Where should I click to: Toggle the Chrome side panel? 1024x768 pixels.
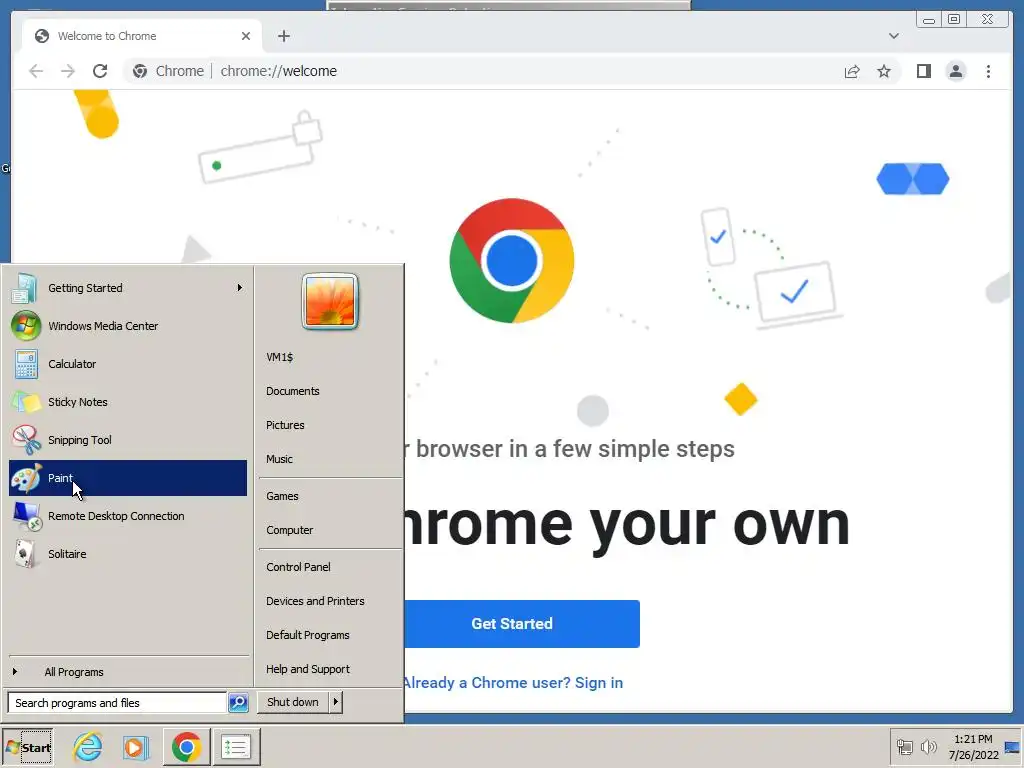(923, 71)
